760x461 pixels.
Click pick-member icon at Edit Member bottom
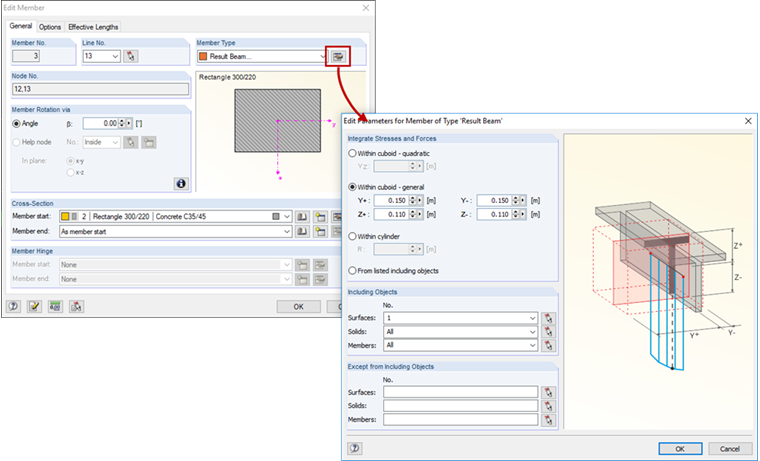tap(76, 306)
